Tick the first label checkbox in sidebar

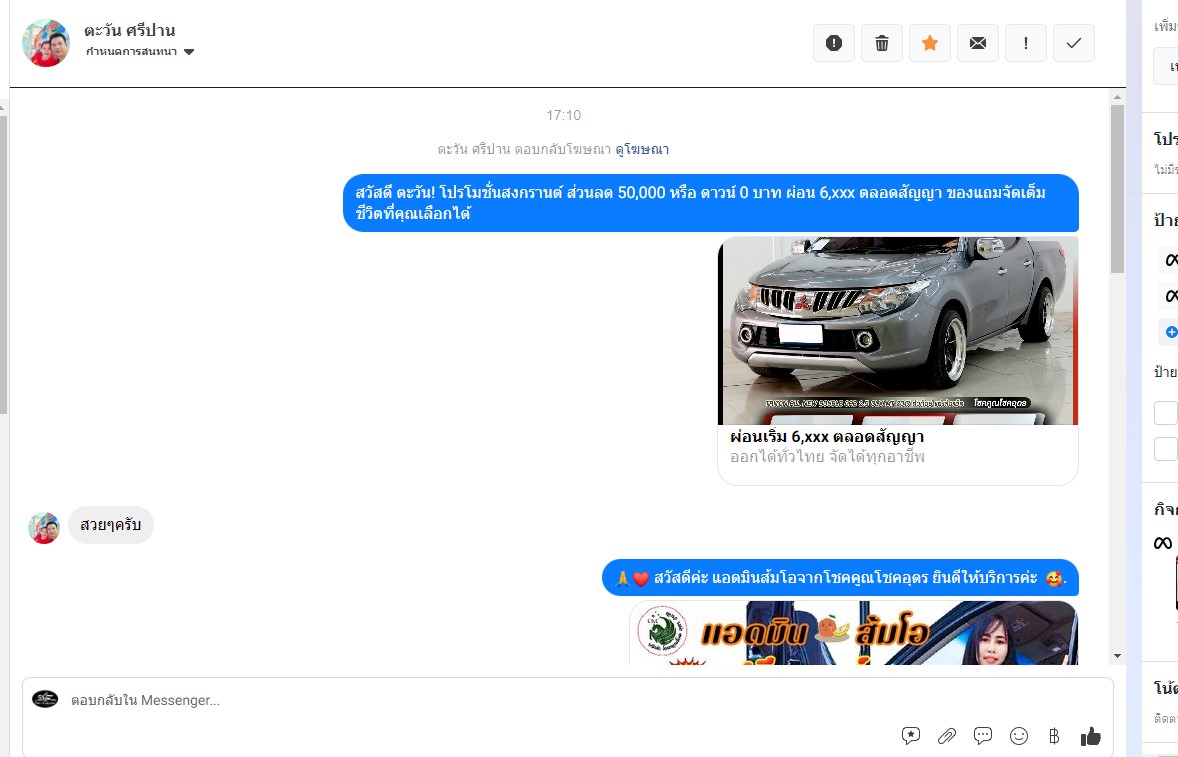[x=1165, y=413]
